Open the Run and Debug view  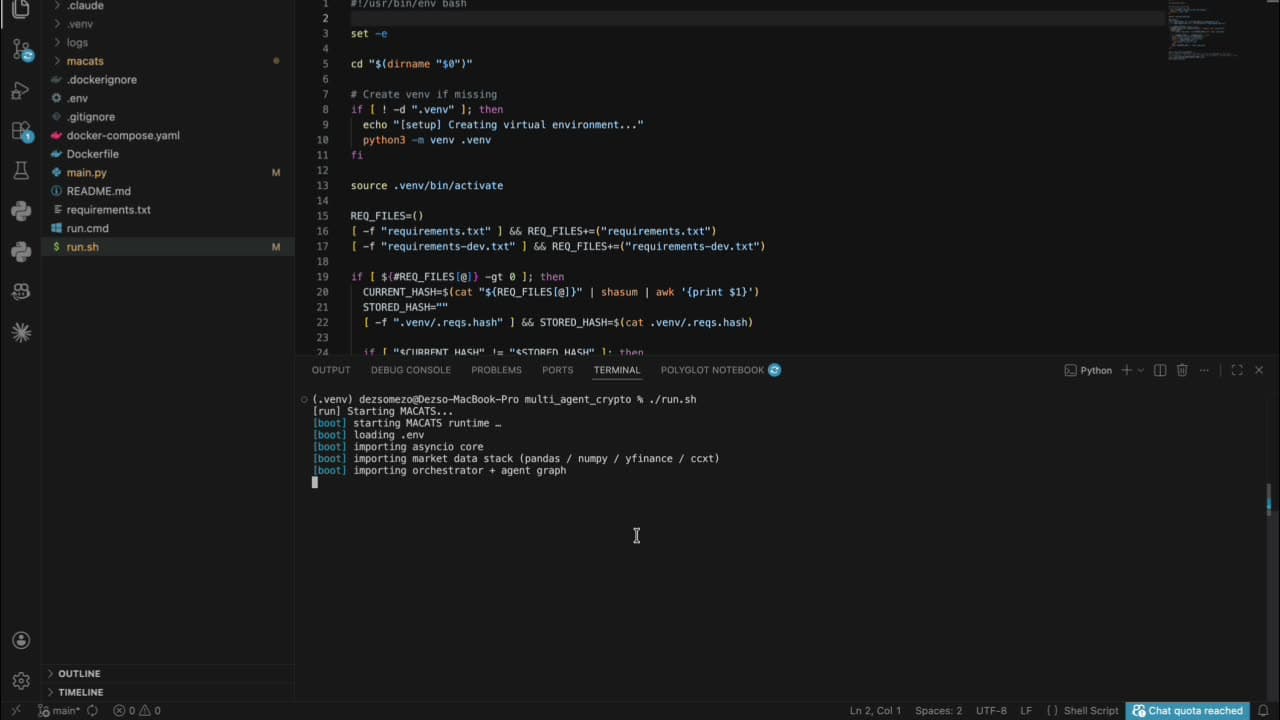click(20, 90)
